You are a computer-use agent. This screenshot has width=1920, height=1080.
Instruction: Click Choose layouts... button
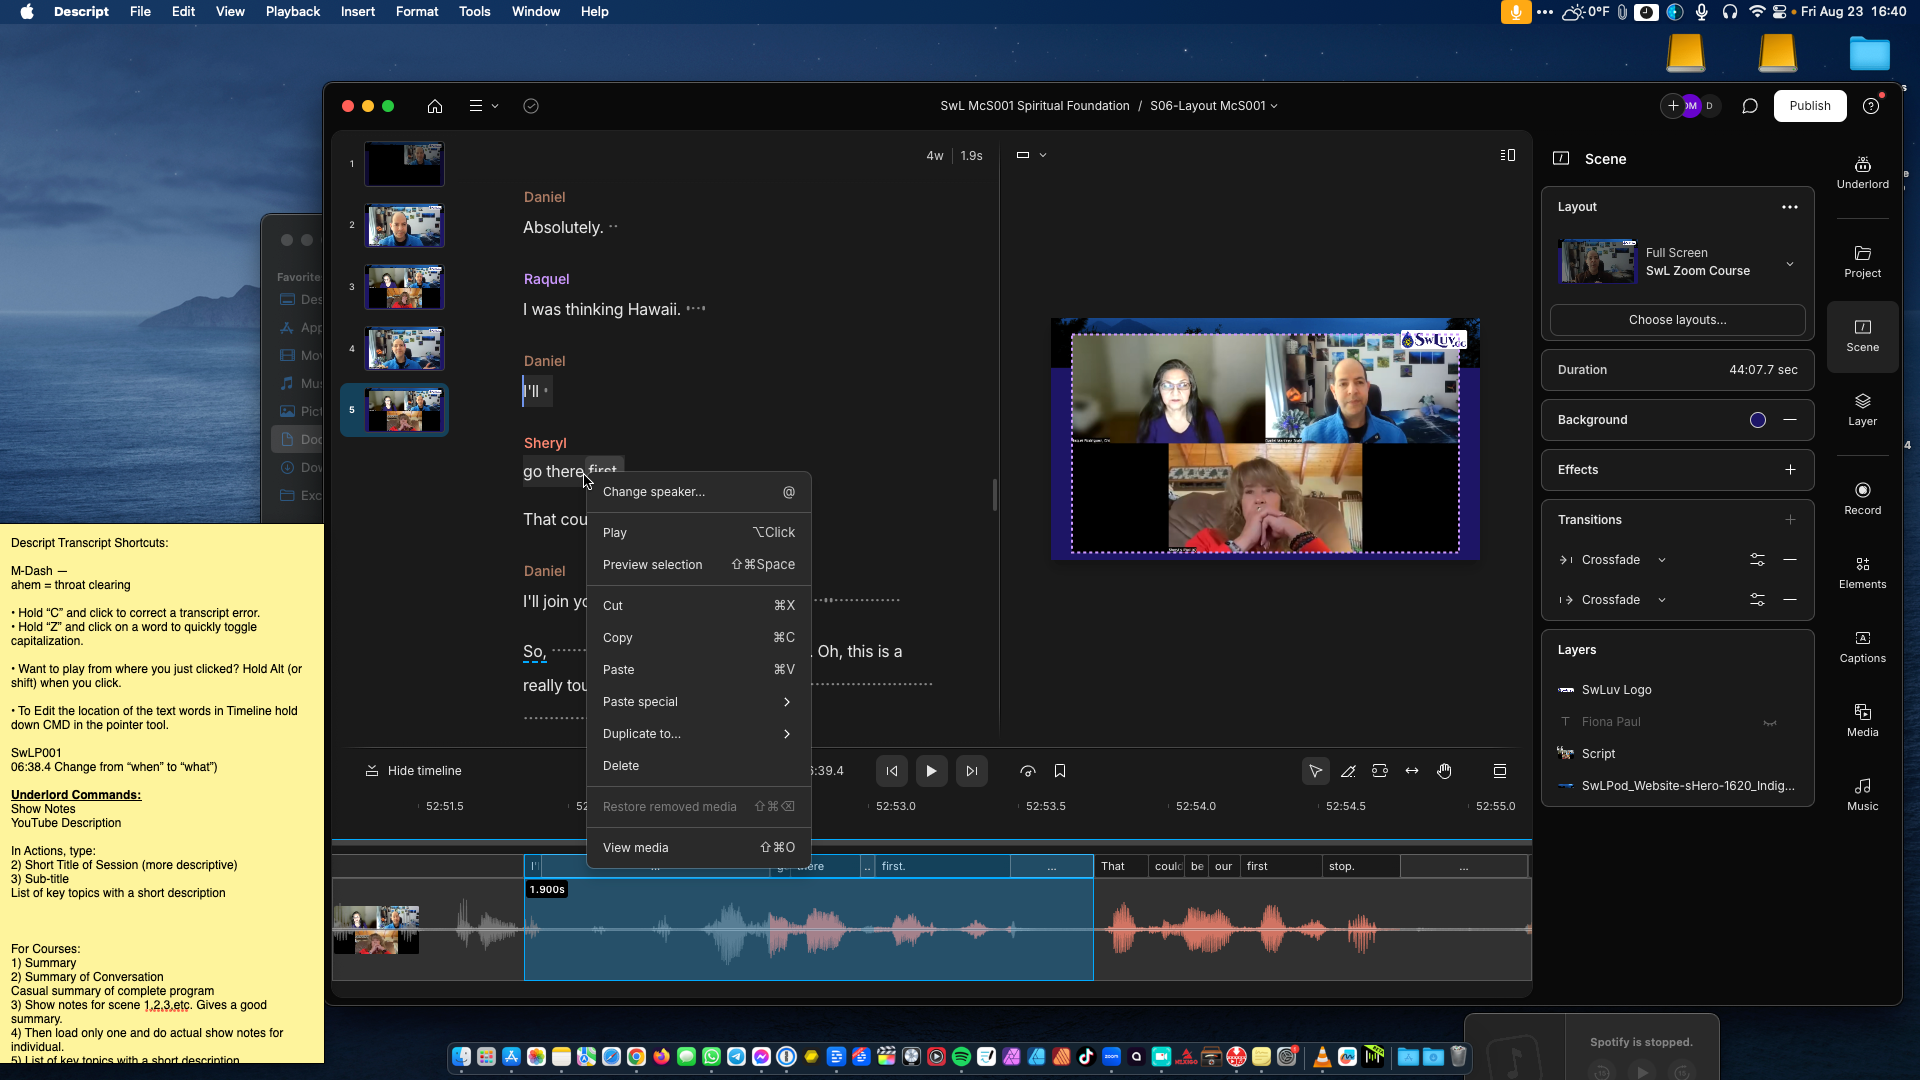click(1677, 320)
